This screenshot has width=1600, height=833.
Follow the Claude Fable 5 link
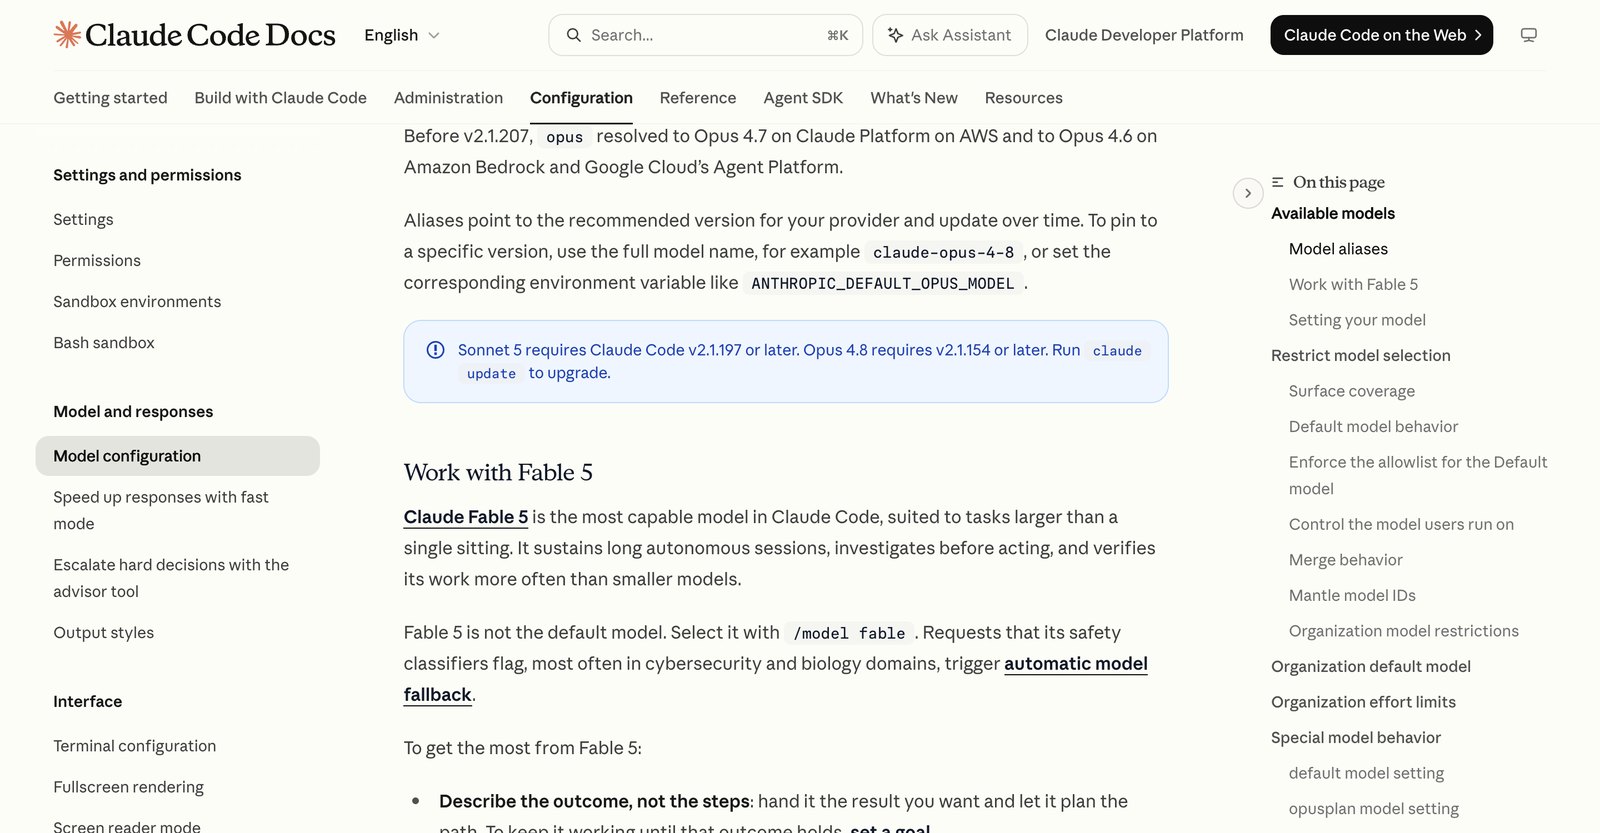[x=466, y=517]
